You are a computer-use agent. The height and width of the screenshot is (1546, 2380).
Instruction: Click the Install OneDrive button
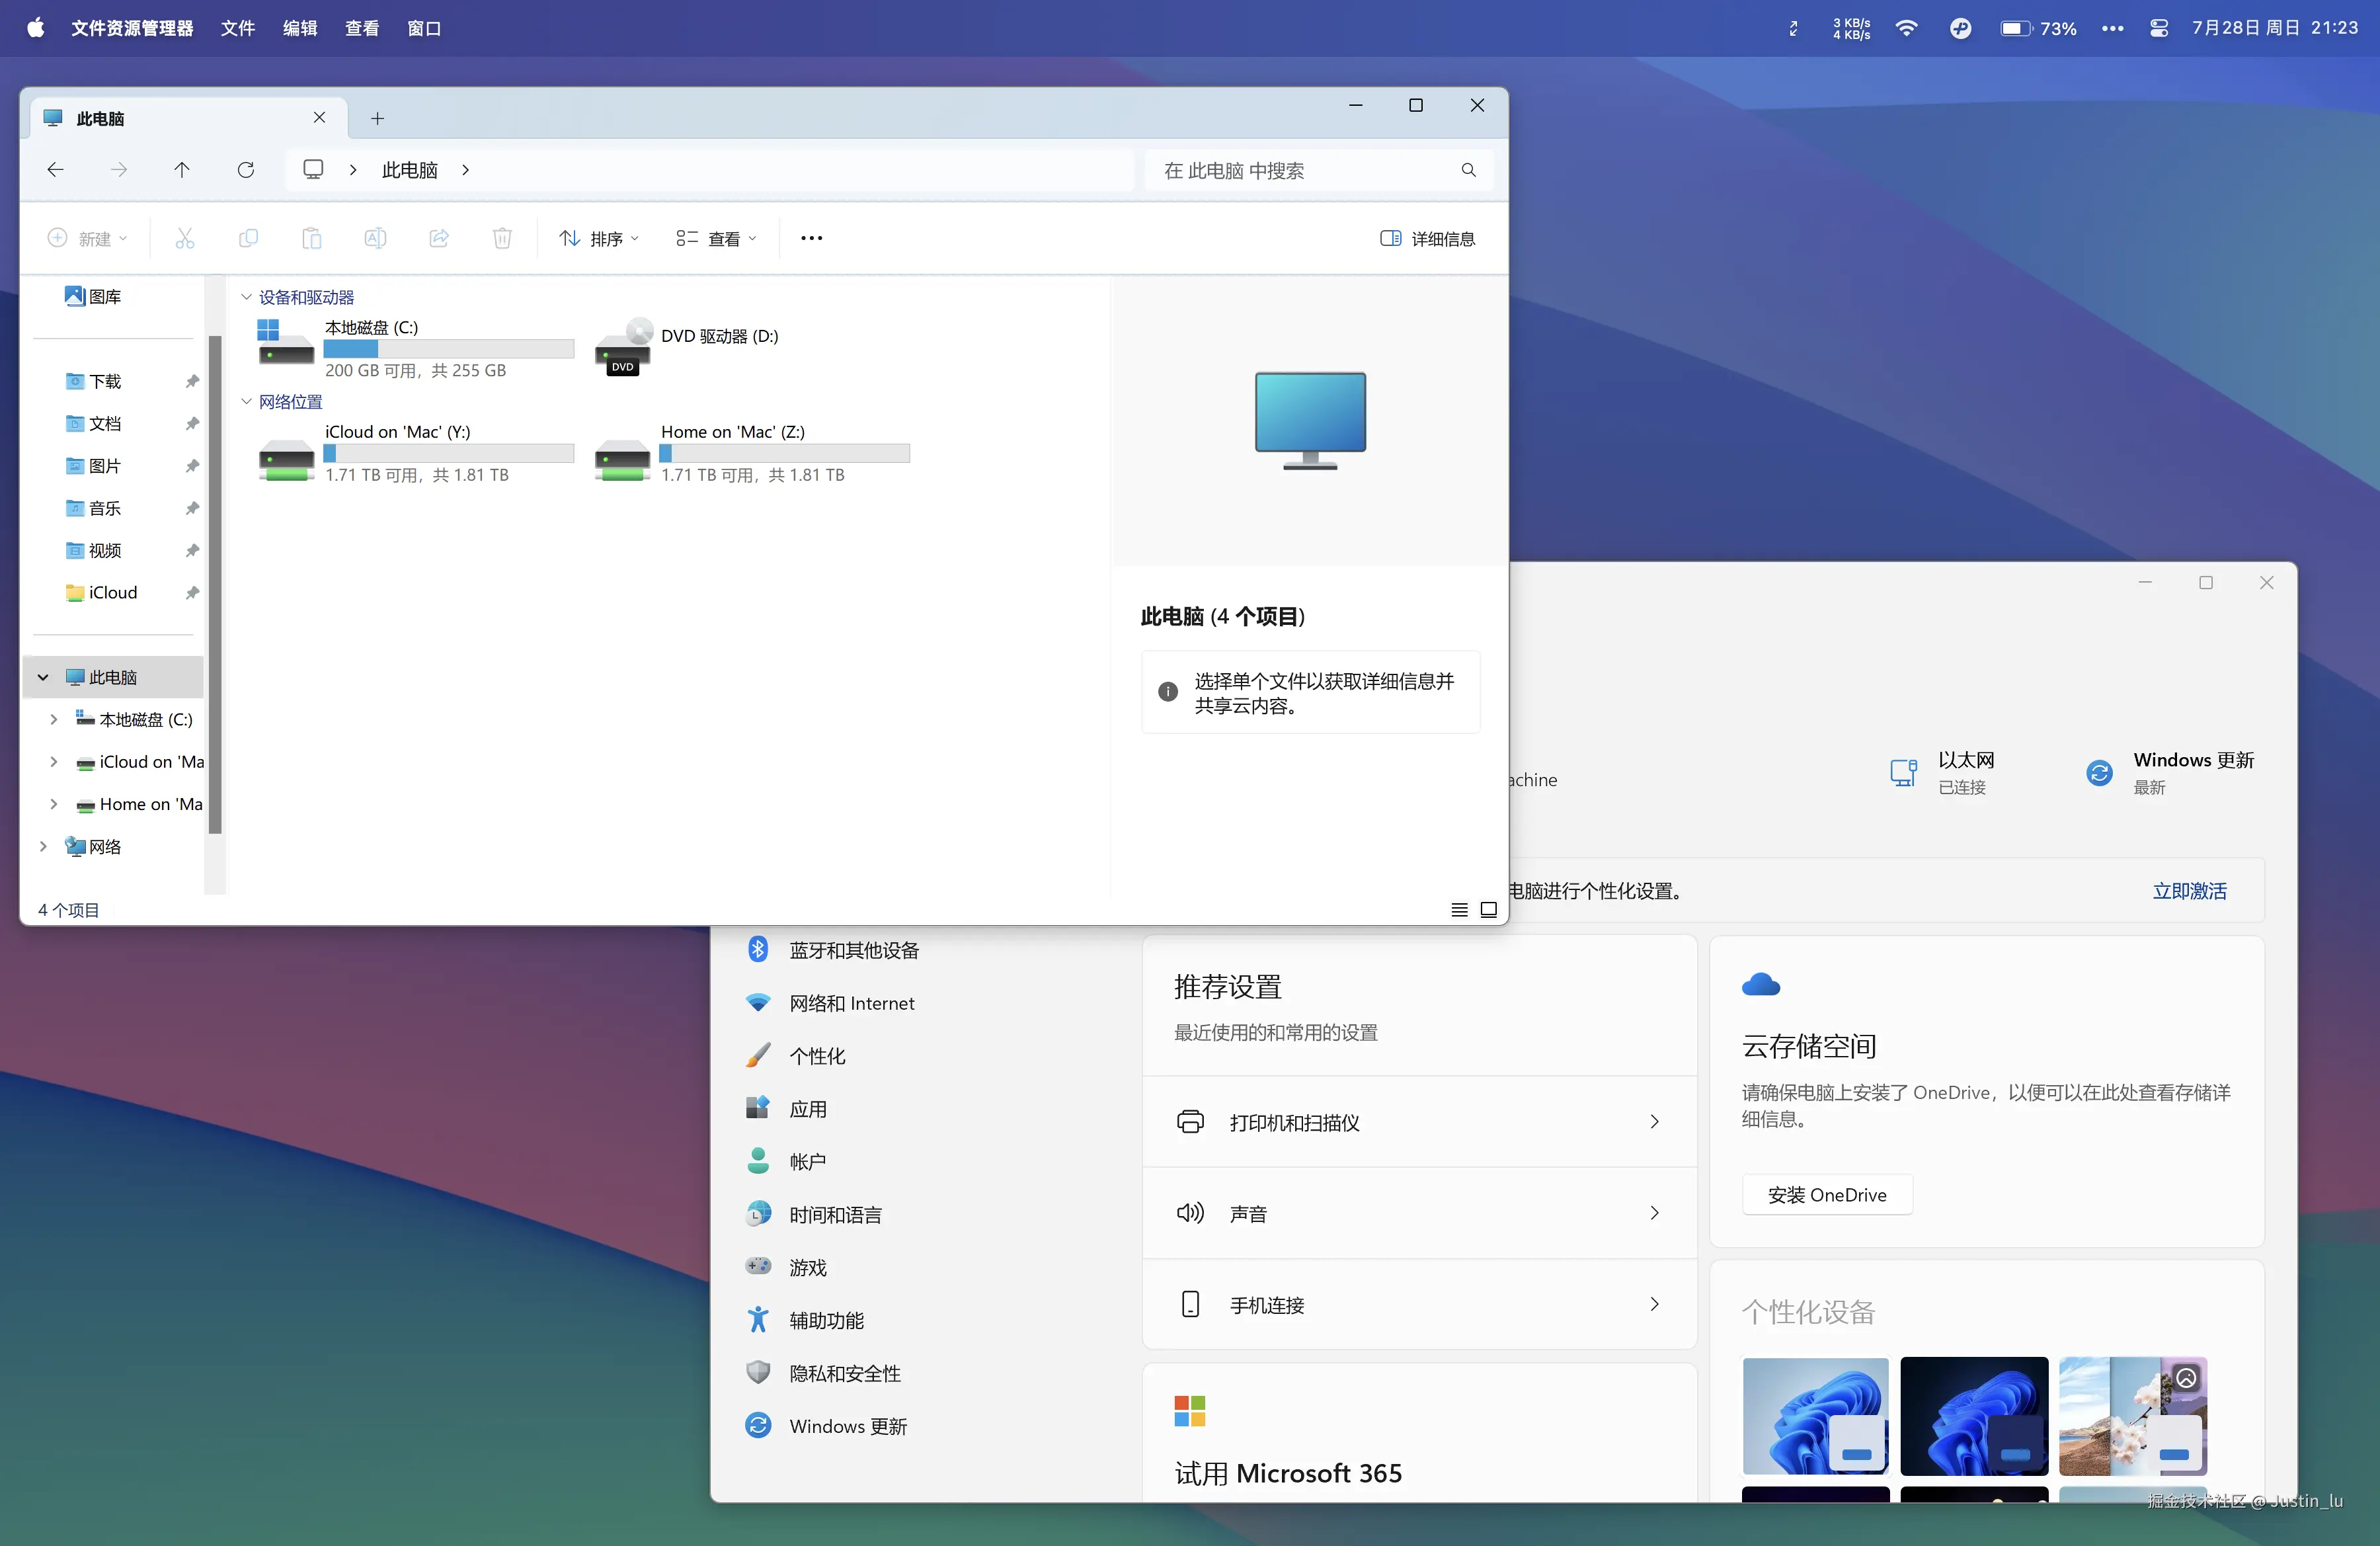click(1826, 1194)
